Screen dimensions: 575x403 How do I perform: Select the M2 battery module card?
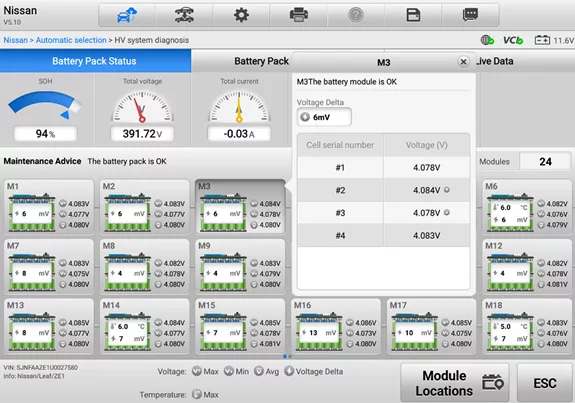tap(144, 206)
